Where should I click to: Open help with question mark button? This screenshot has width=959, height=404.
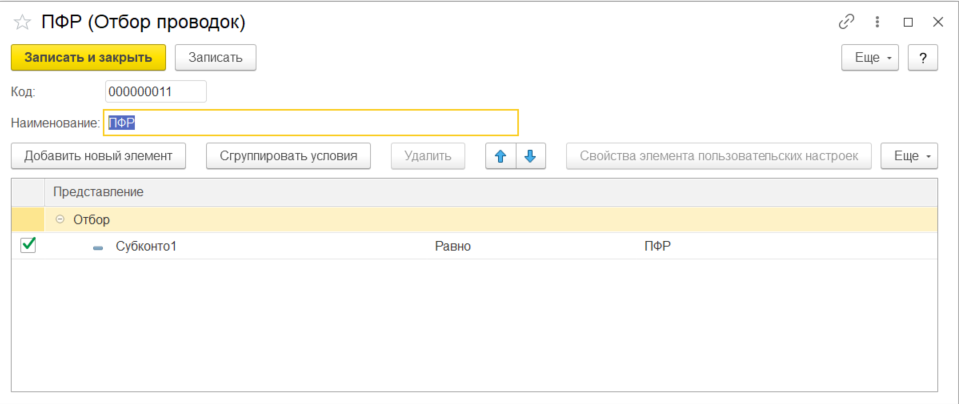click(922, 58)
